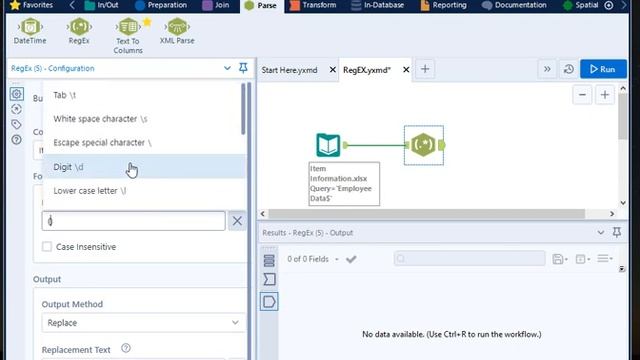Viewport: 640px width, 360px height.
Task: Open the navigation circle icon in sidebar
Action: click(x=16, y=109)
